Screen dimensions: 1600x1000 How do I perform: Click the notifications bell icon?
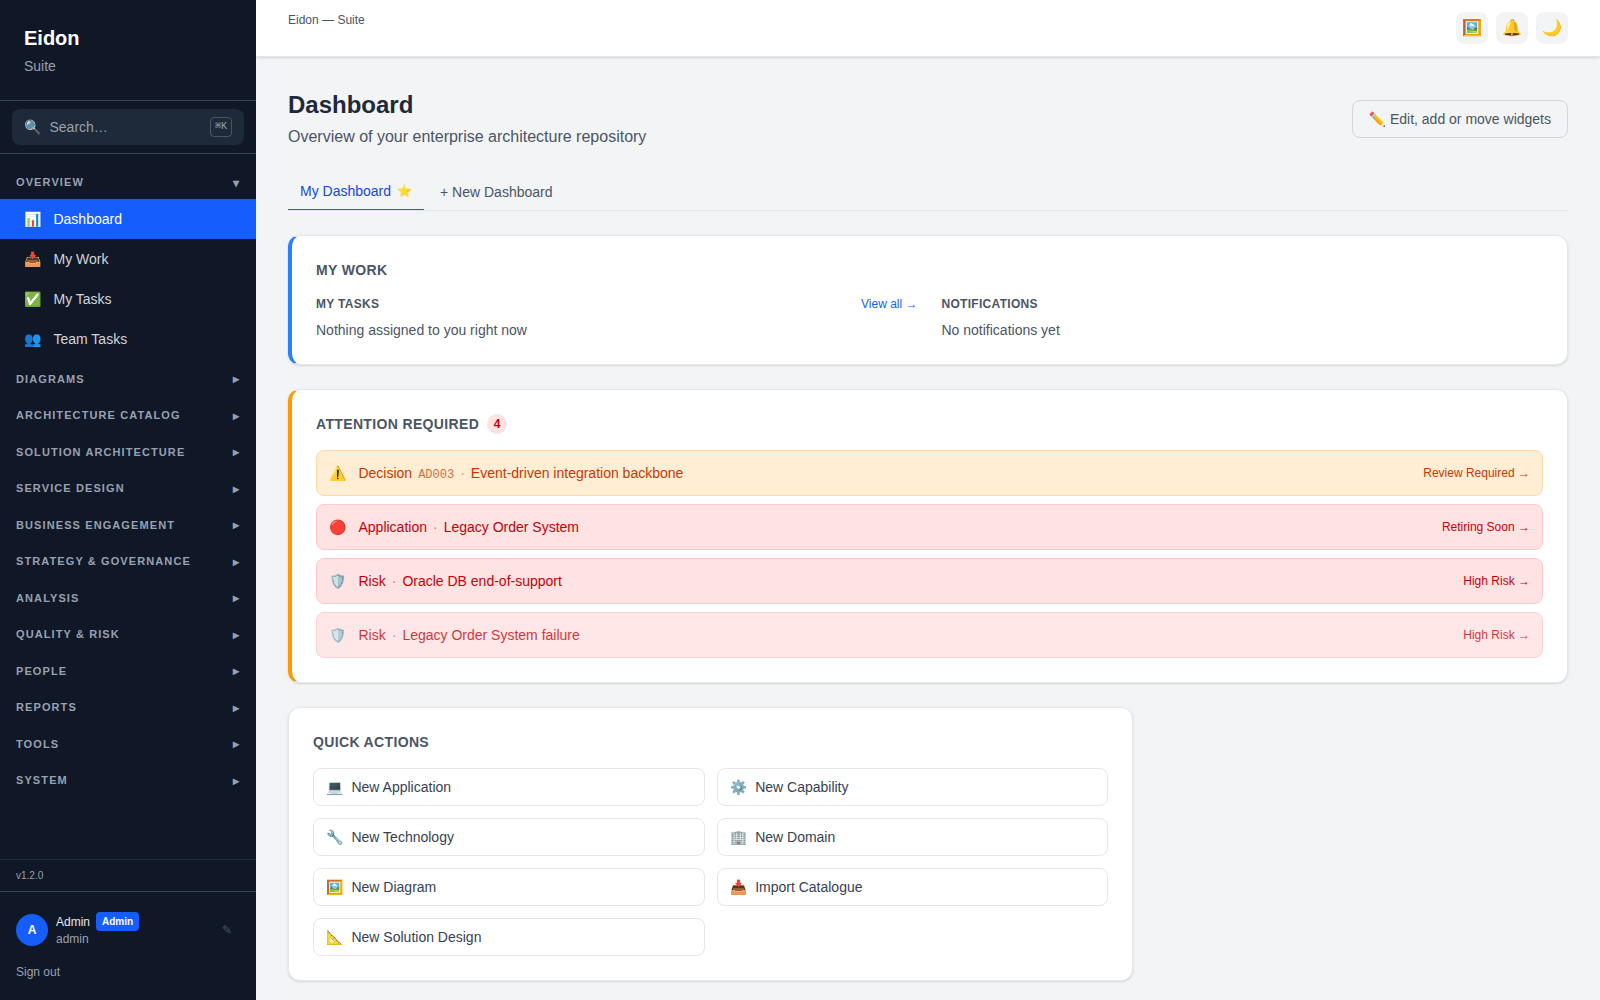pyautogui.click(x=1512, y=28)
